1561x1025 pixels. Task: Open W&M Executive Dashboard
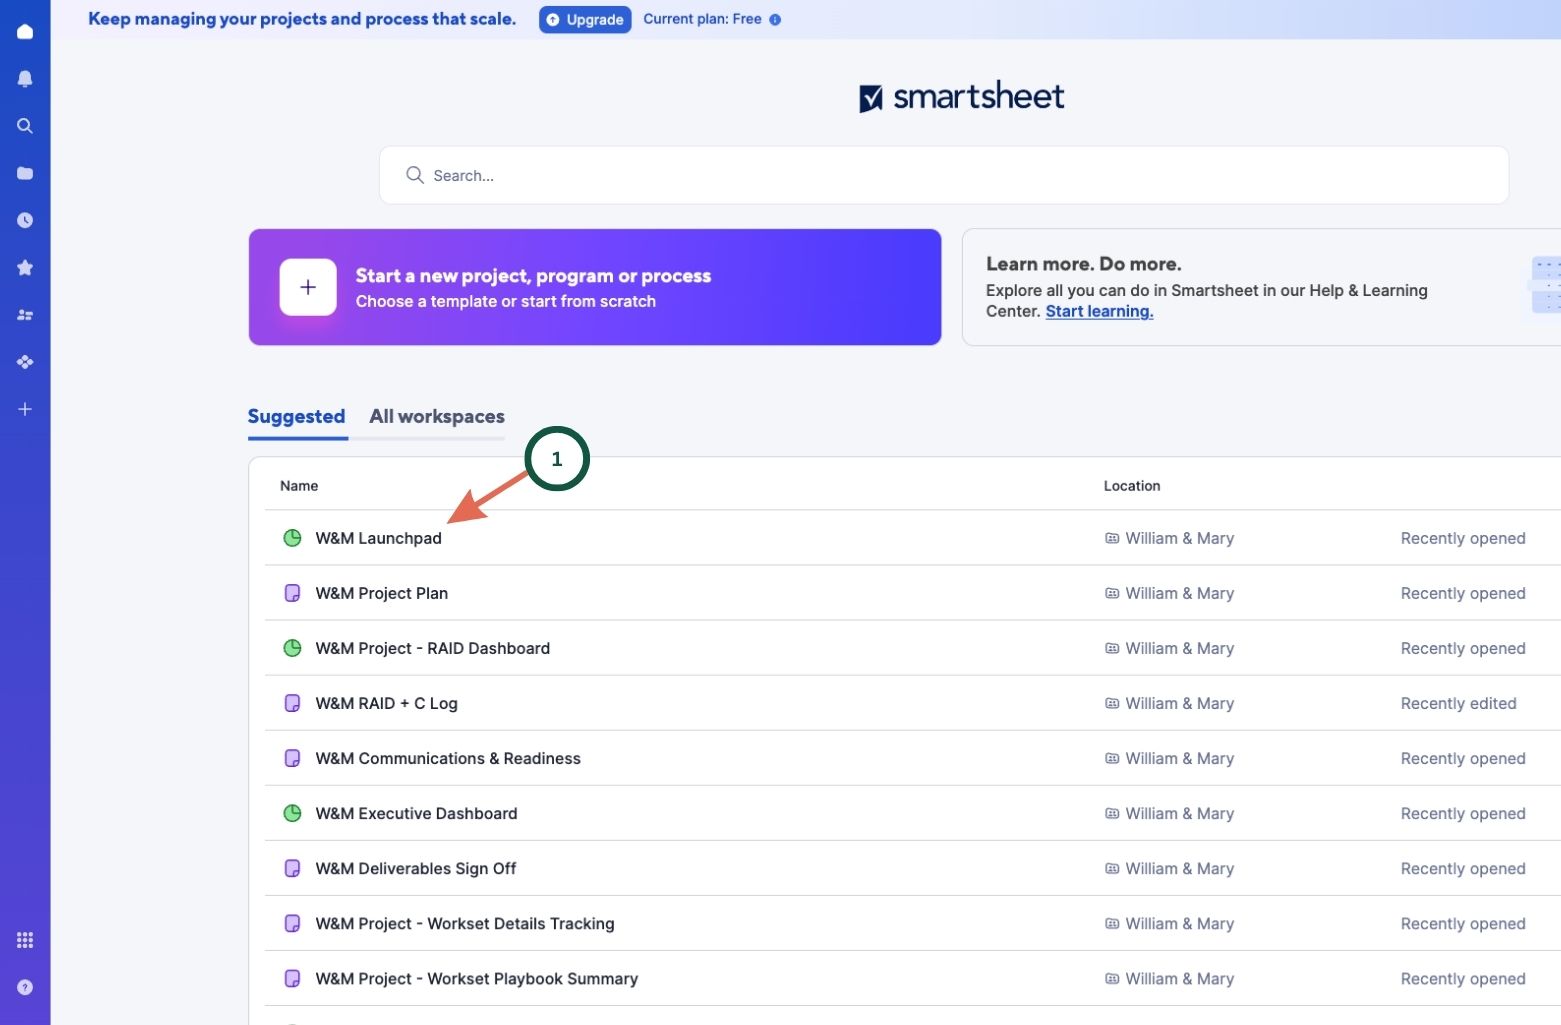pos(416,813)
